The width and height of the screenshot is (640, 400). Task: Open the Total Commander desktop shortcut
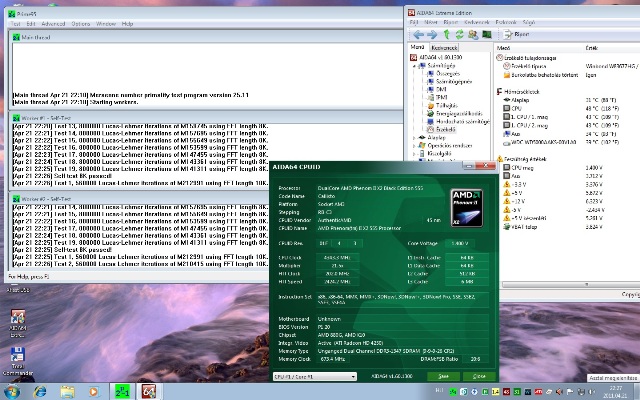tap(18, 361)
